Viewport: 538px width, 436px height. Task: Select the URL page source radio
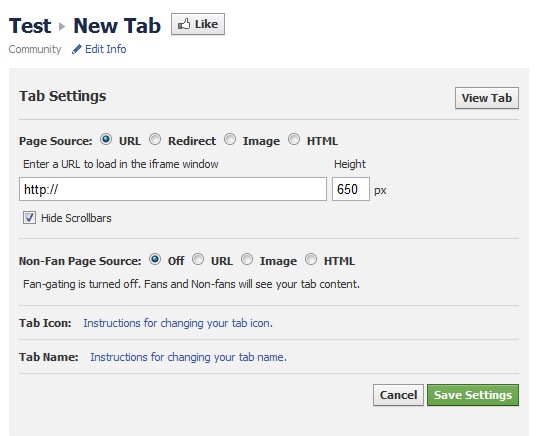coord(106,139)
